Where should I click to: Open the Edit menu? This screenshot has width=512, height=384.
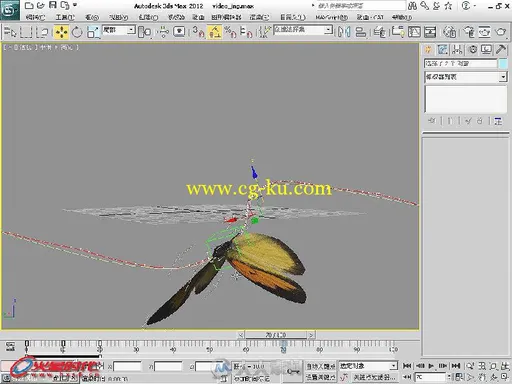(35, 17)
